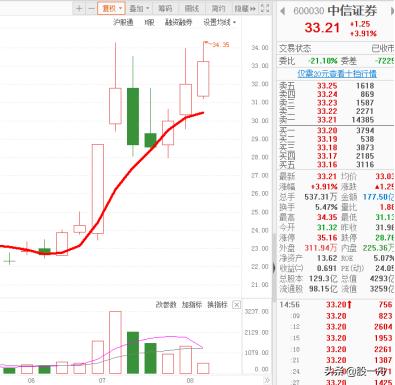Click the 总手 537.31万 value
This screenshot has width=395, height=385.
click(x=321, y=197)
